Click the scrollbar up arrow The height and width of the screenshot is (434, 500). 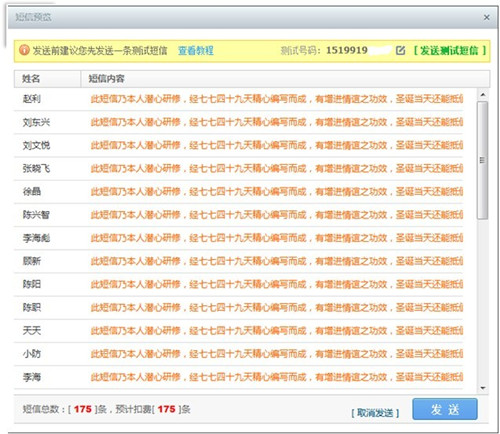pos(483,95)
